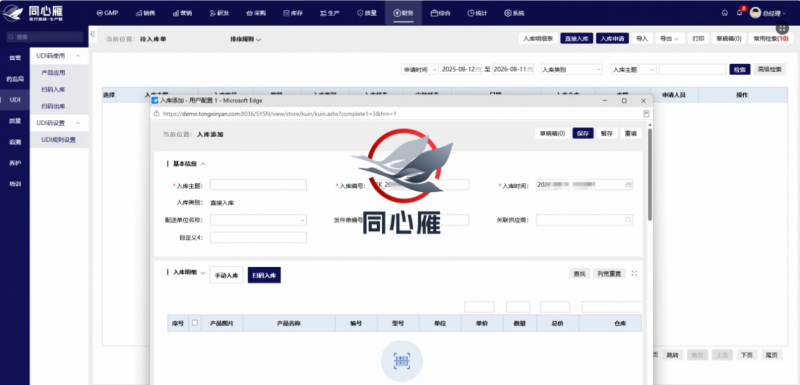Click the popup vertical scrollbar

point(649,174)
